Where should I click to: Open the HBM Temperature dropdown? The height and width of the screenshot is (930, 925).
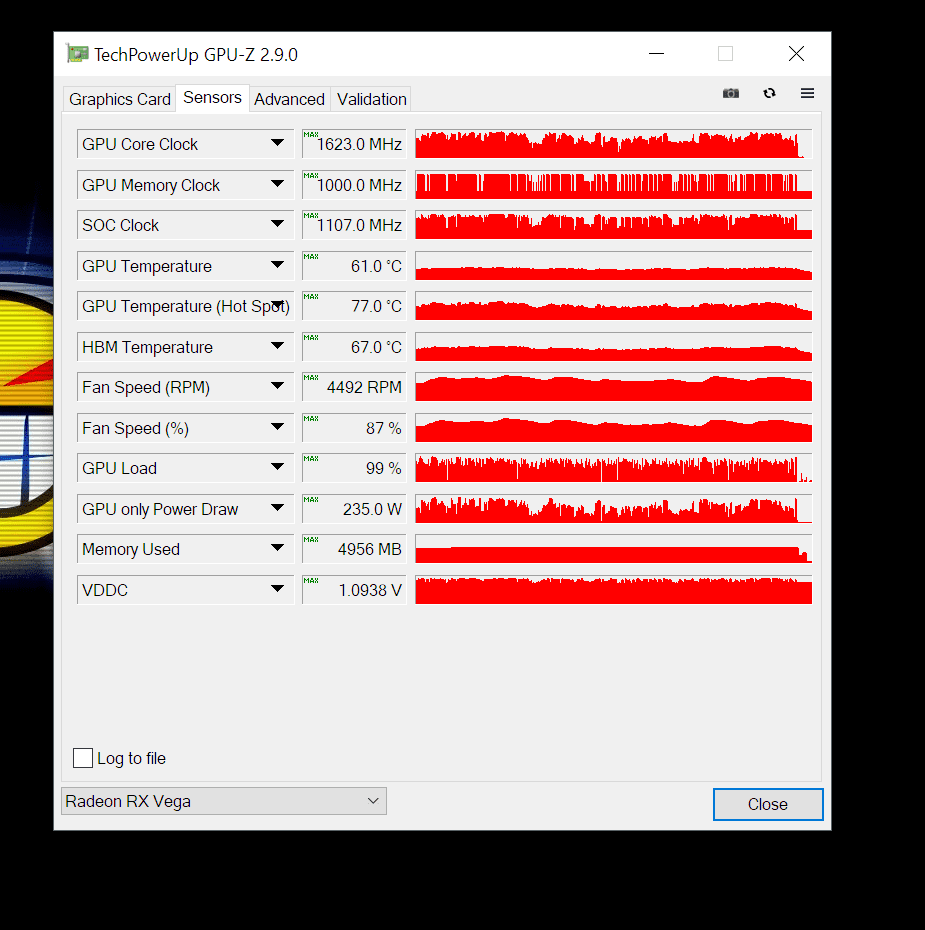pyautogui.click(x=277, y=346)
